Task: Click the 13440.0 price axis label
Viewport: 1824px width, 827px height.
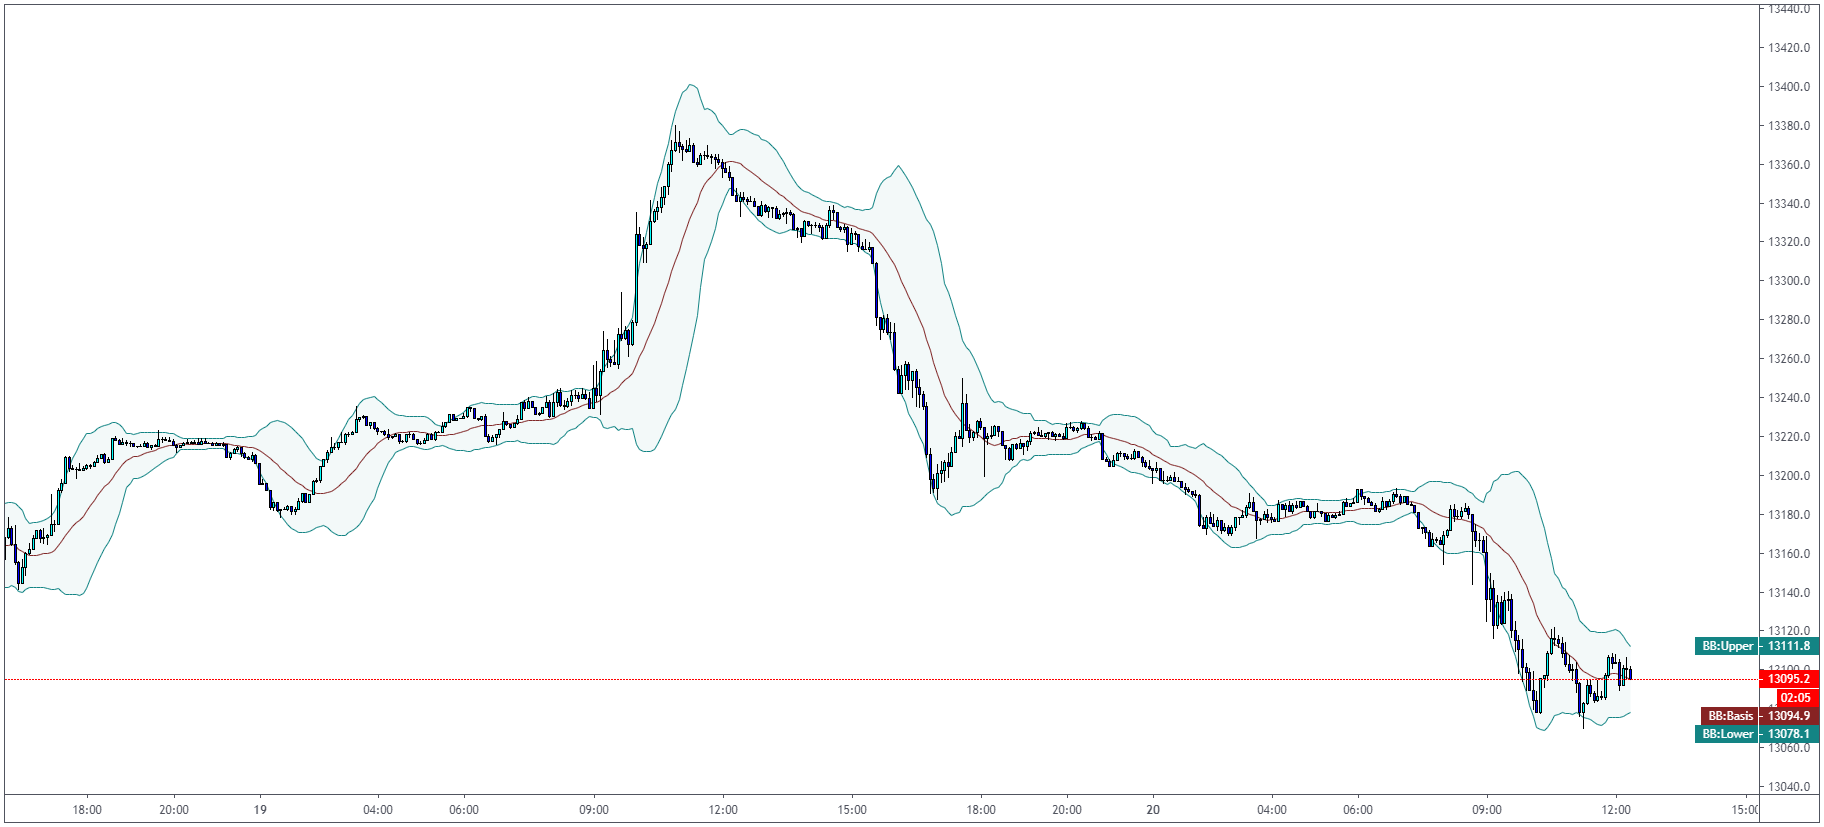Action: [1789, 9]
